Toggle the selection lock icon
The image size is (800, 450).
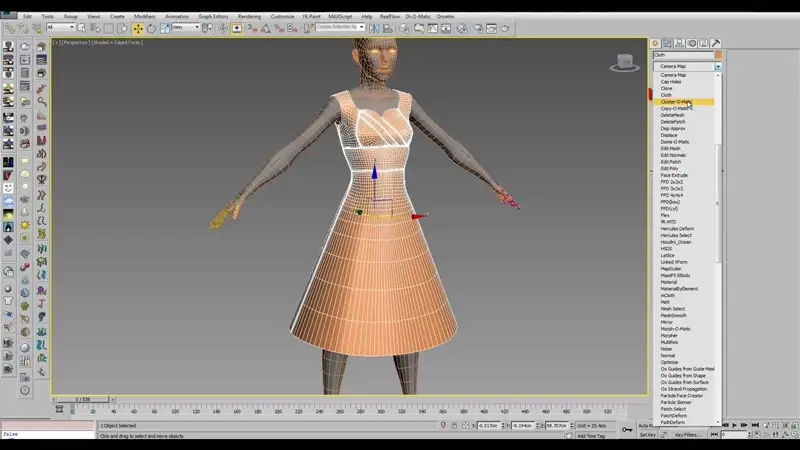pos(454,425)
